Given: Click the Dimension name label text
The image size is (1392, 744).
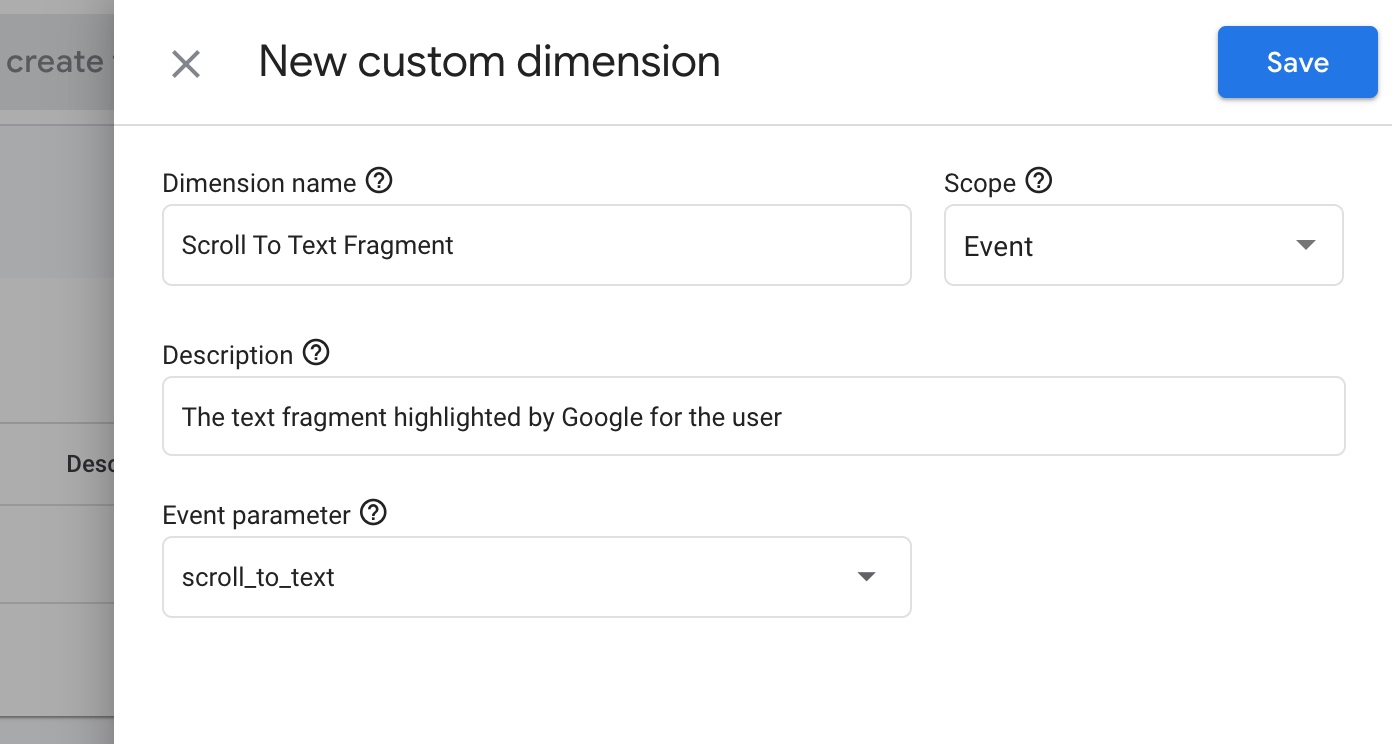Looking at the screenshot, I should pos(259,183).
